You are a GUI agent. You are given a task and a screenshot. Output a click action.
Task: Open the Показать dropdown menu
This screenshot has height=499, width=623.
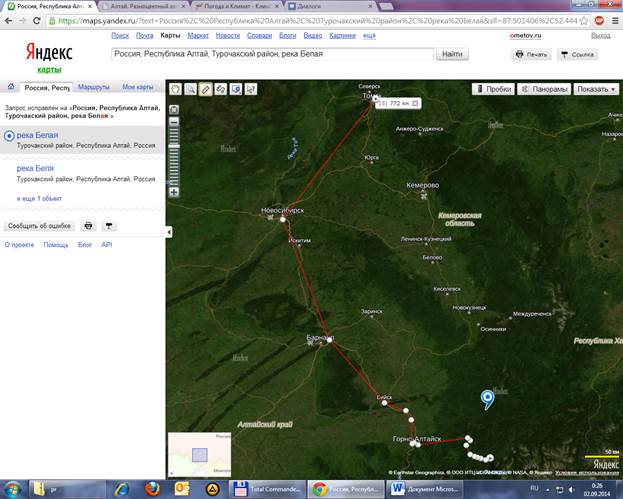(596, 89)
